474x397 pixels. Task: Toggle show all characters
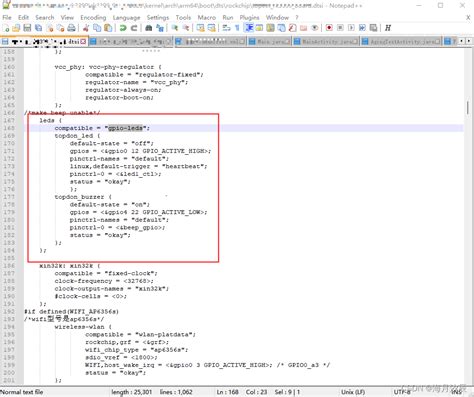tap(237, 28)
